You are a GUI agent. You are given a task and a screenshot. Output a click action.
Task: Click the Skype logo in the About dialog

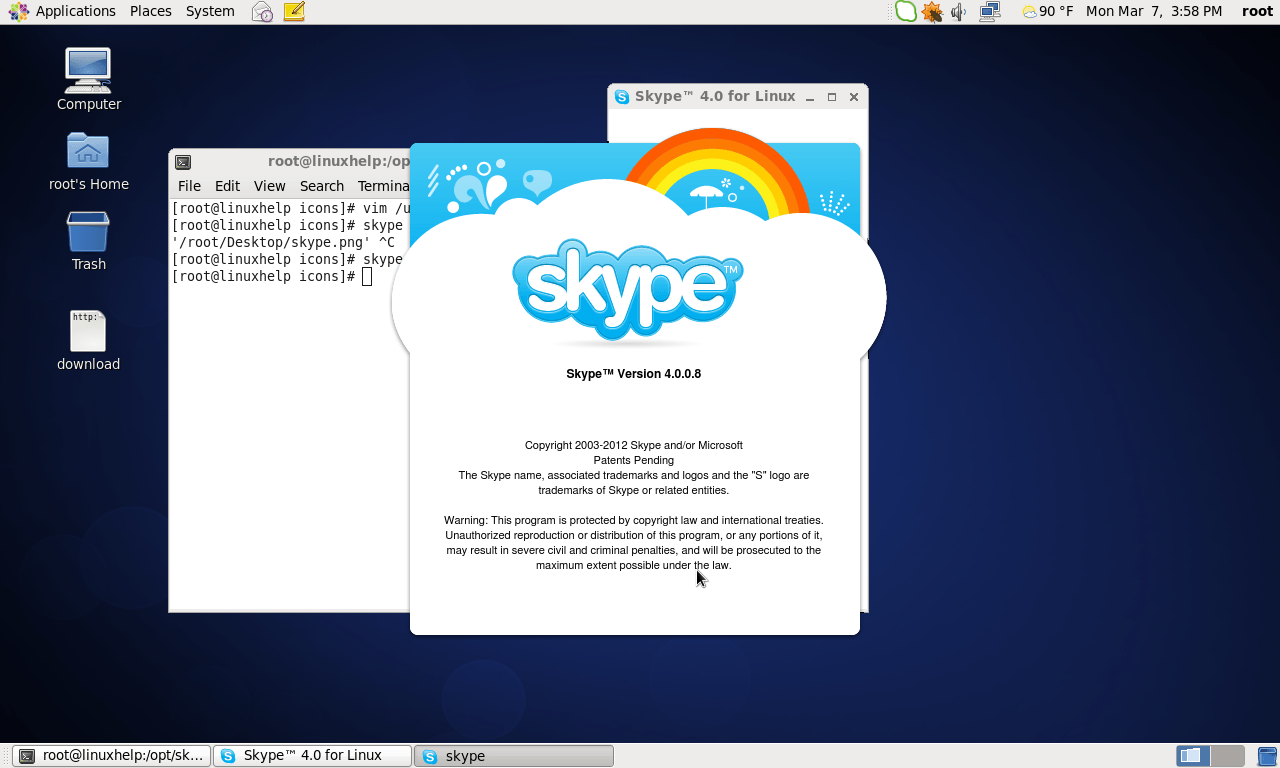point(627,290)
